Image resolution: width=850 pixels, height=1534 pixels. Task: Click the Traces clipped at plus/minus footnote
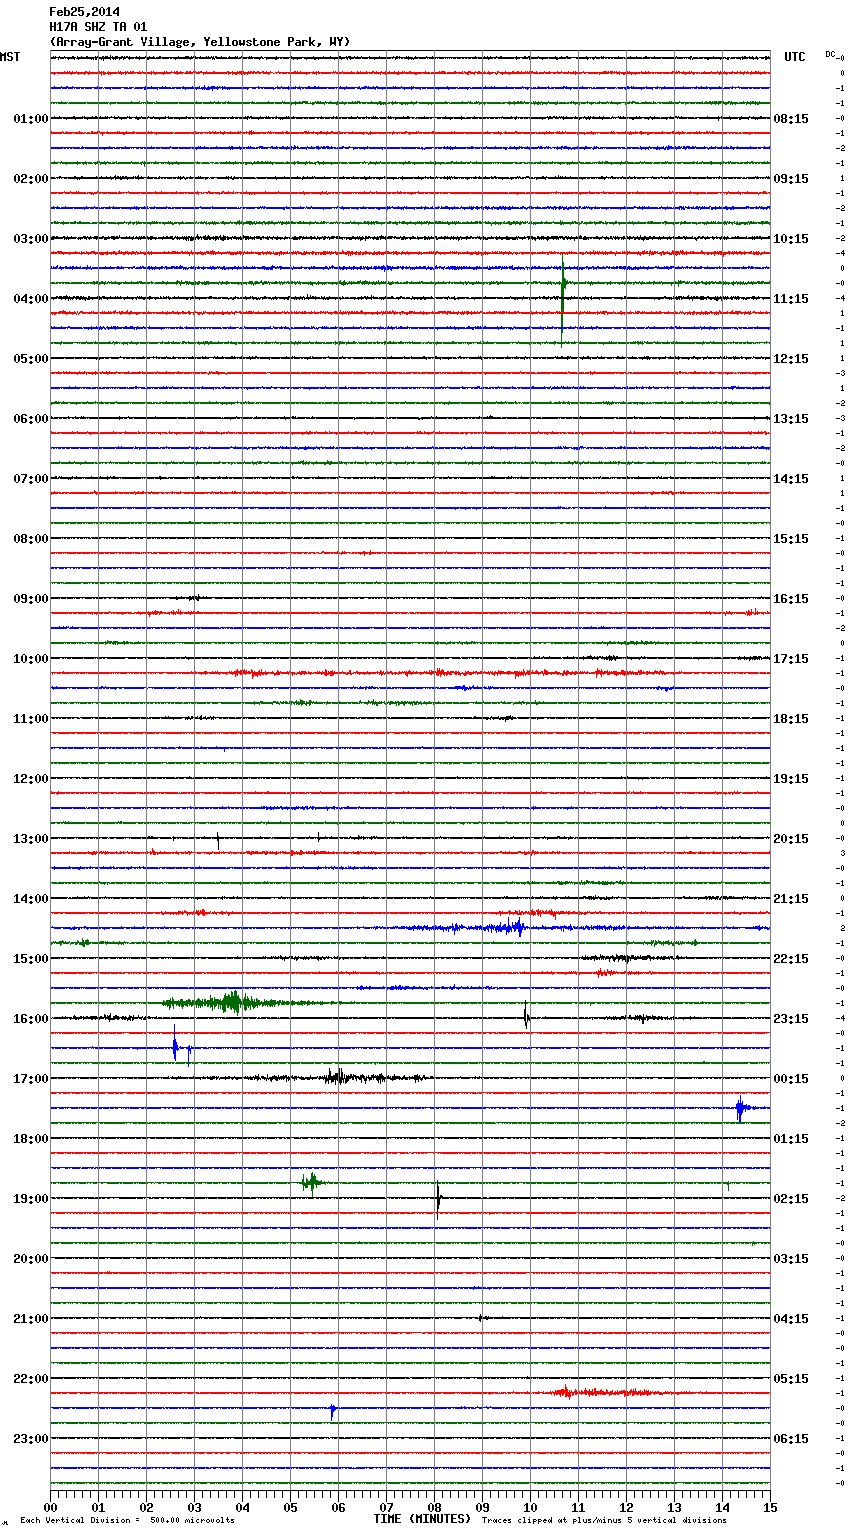pyautogui.click(x=604, y=1520)
